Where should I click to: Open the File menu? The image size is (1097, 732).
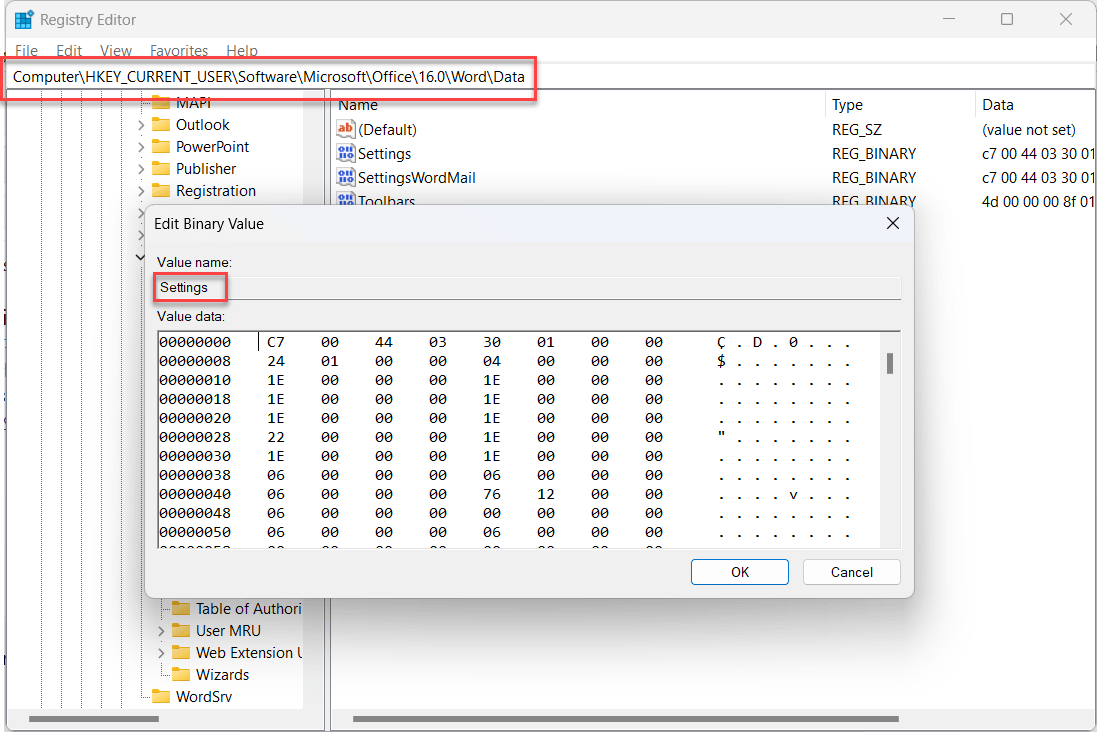click(27, 50)
